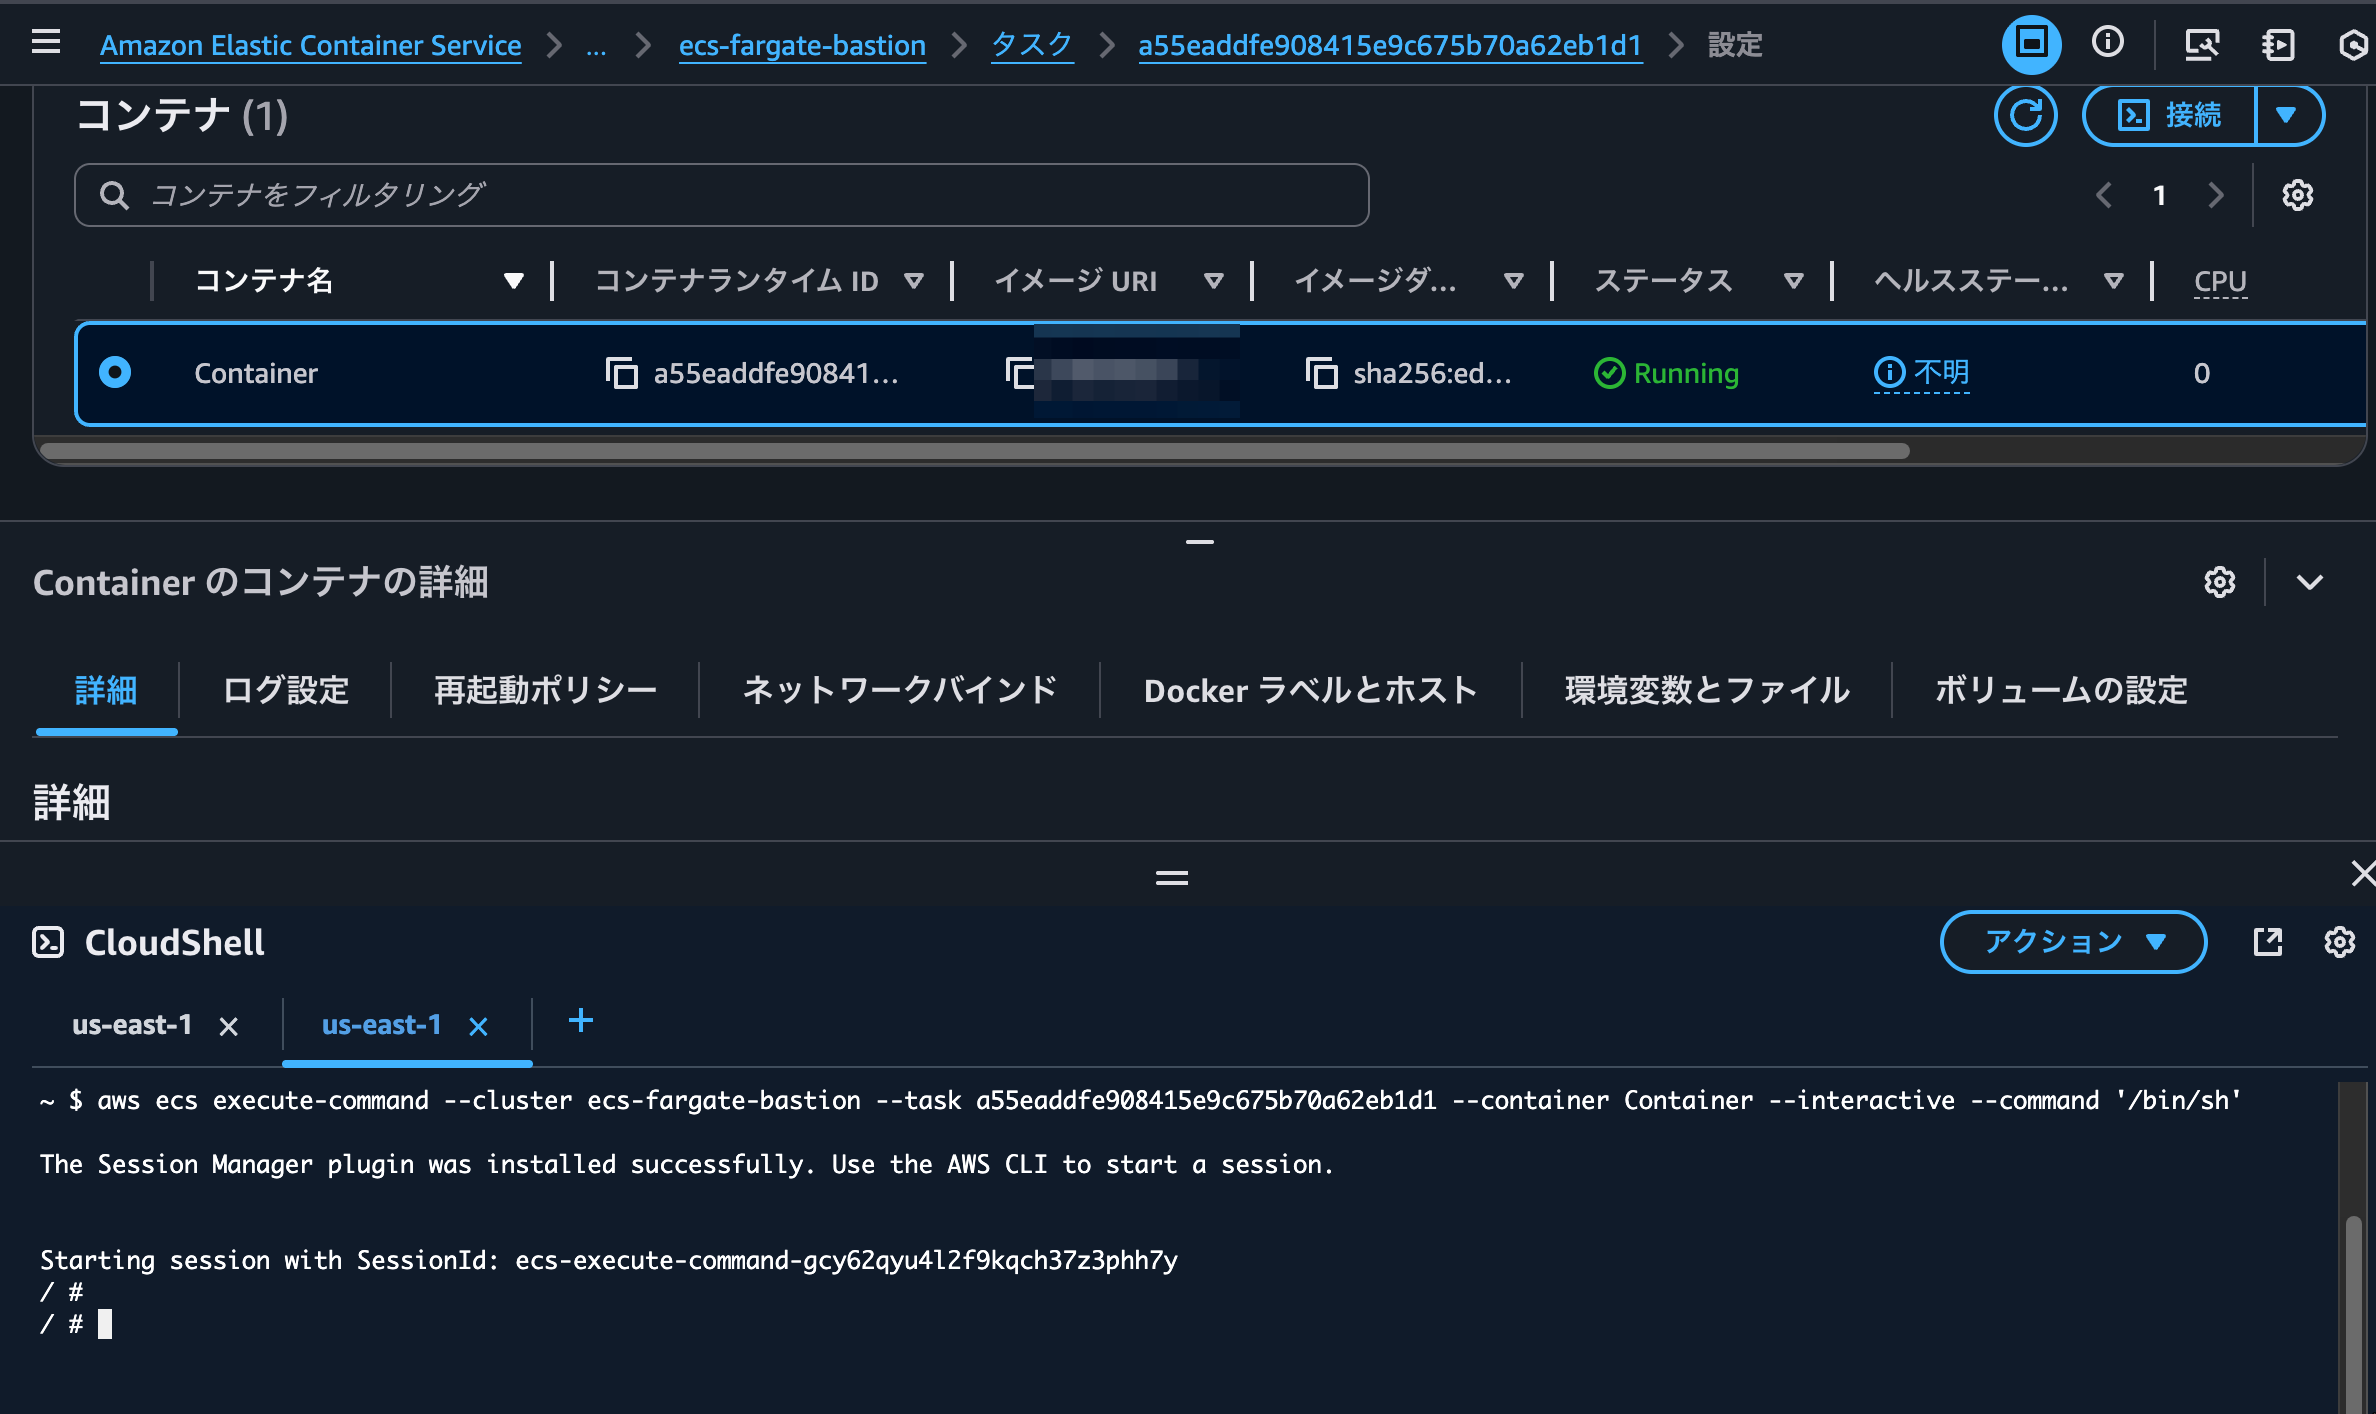This screenshot has width=2376, height=1414.
Task: Sort by イメージダ... digest column
Action: point(1513,281)
